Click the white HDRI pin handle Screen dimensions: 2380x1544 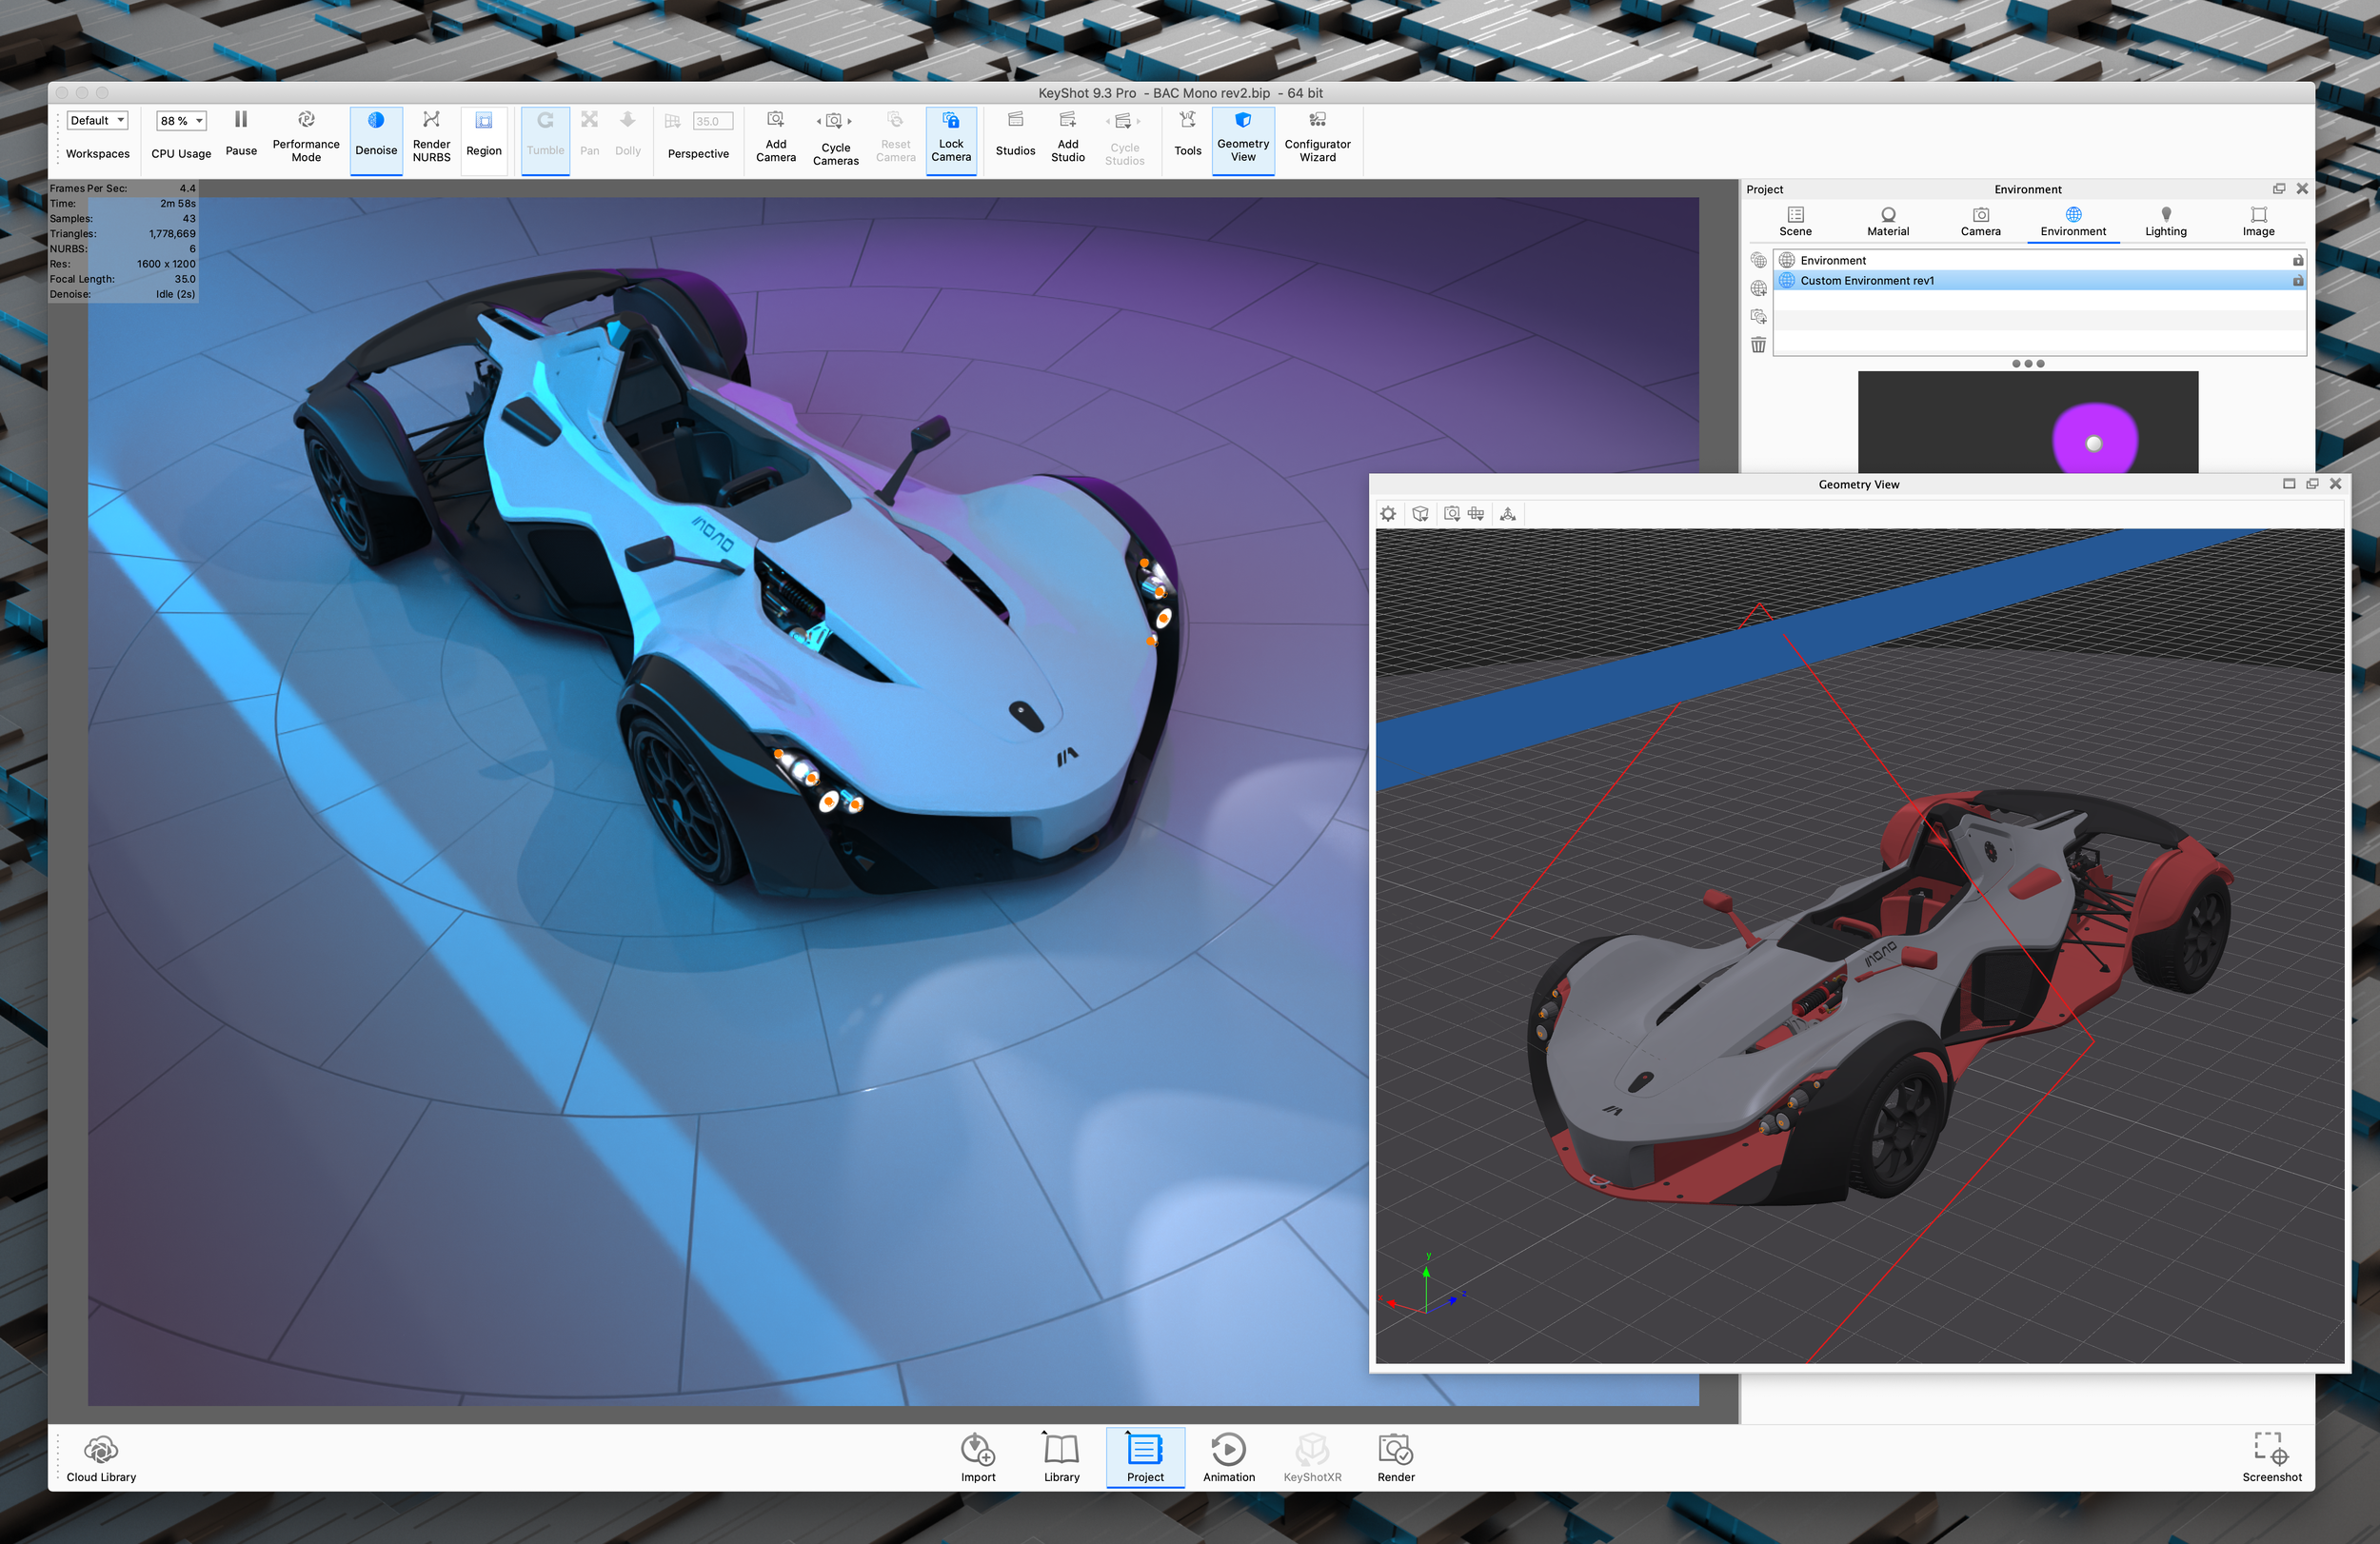tap(2094, 443)
